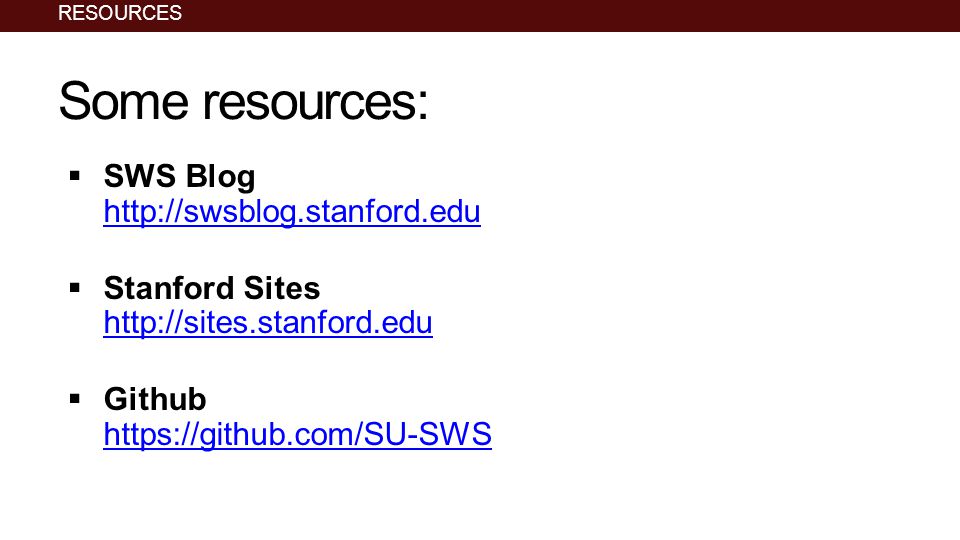Click https:// in the Github URL
The image size is (960, 540).
pos(151,435)
